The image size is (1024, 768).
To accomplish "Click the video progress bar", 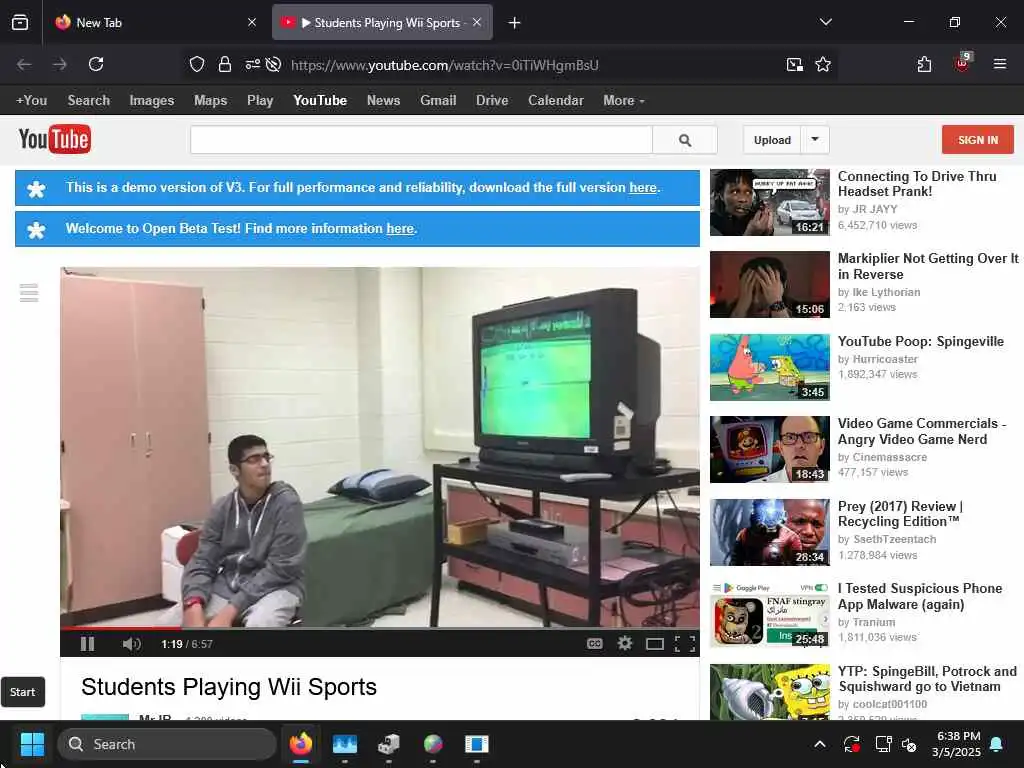I will [x=379, y=628].
